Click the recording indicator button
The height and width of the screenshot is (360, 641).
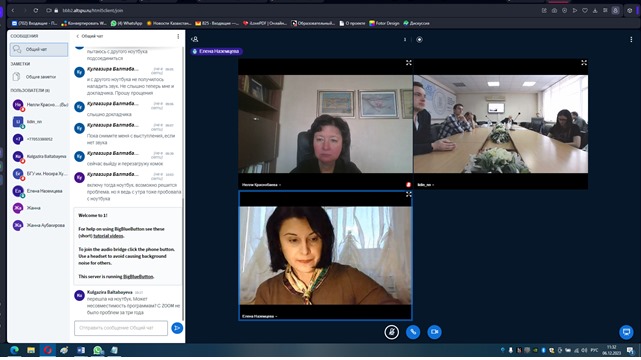419,40
